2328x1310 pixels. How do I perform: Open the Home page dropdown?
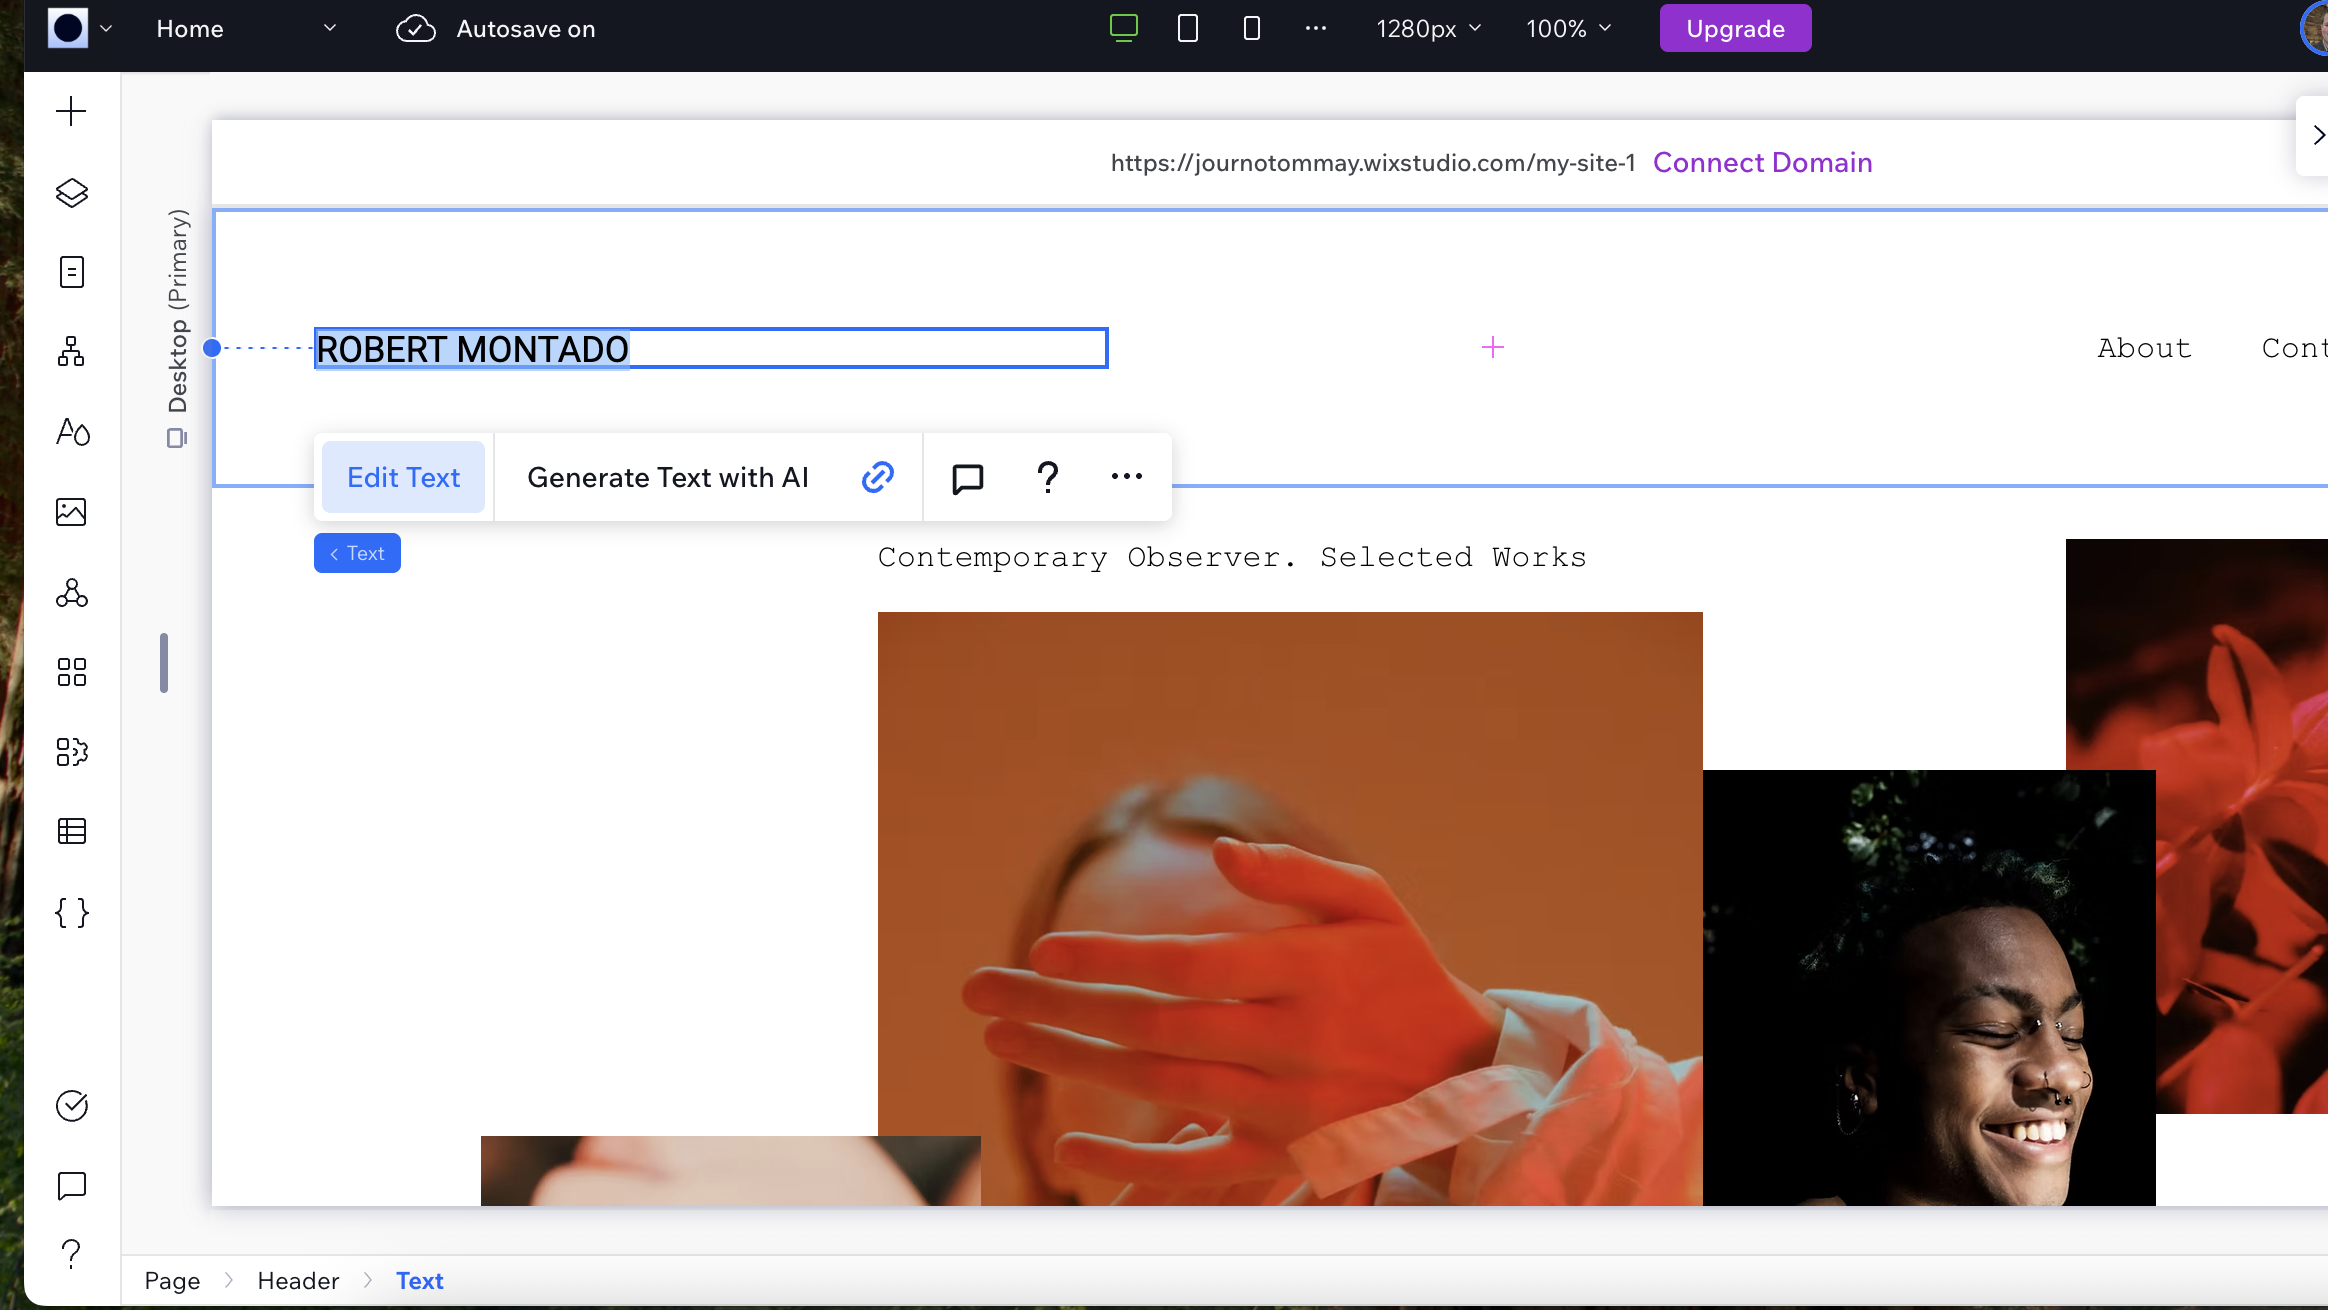point(246,29)
